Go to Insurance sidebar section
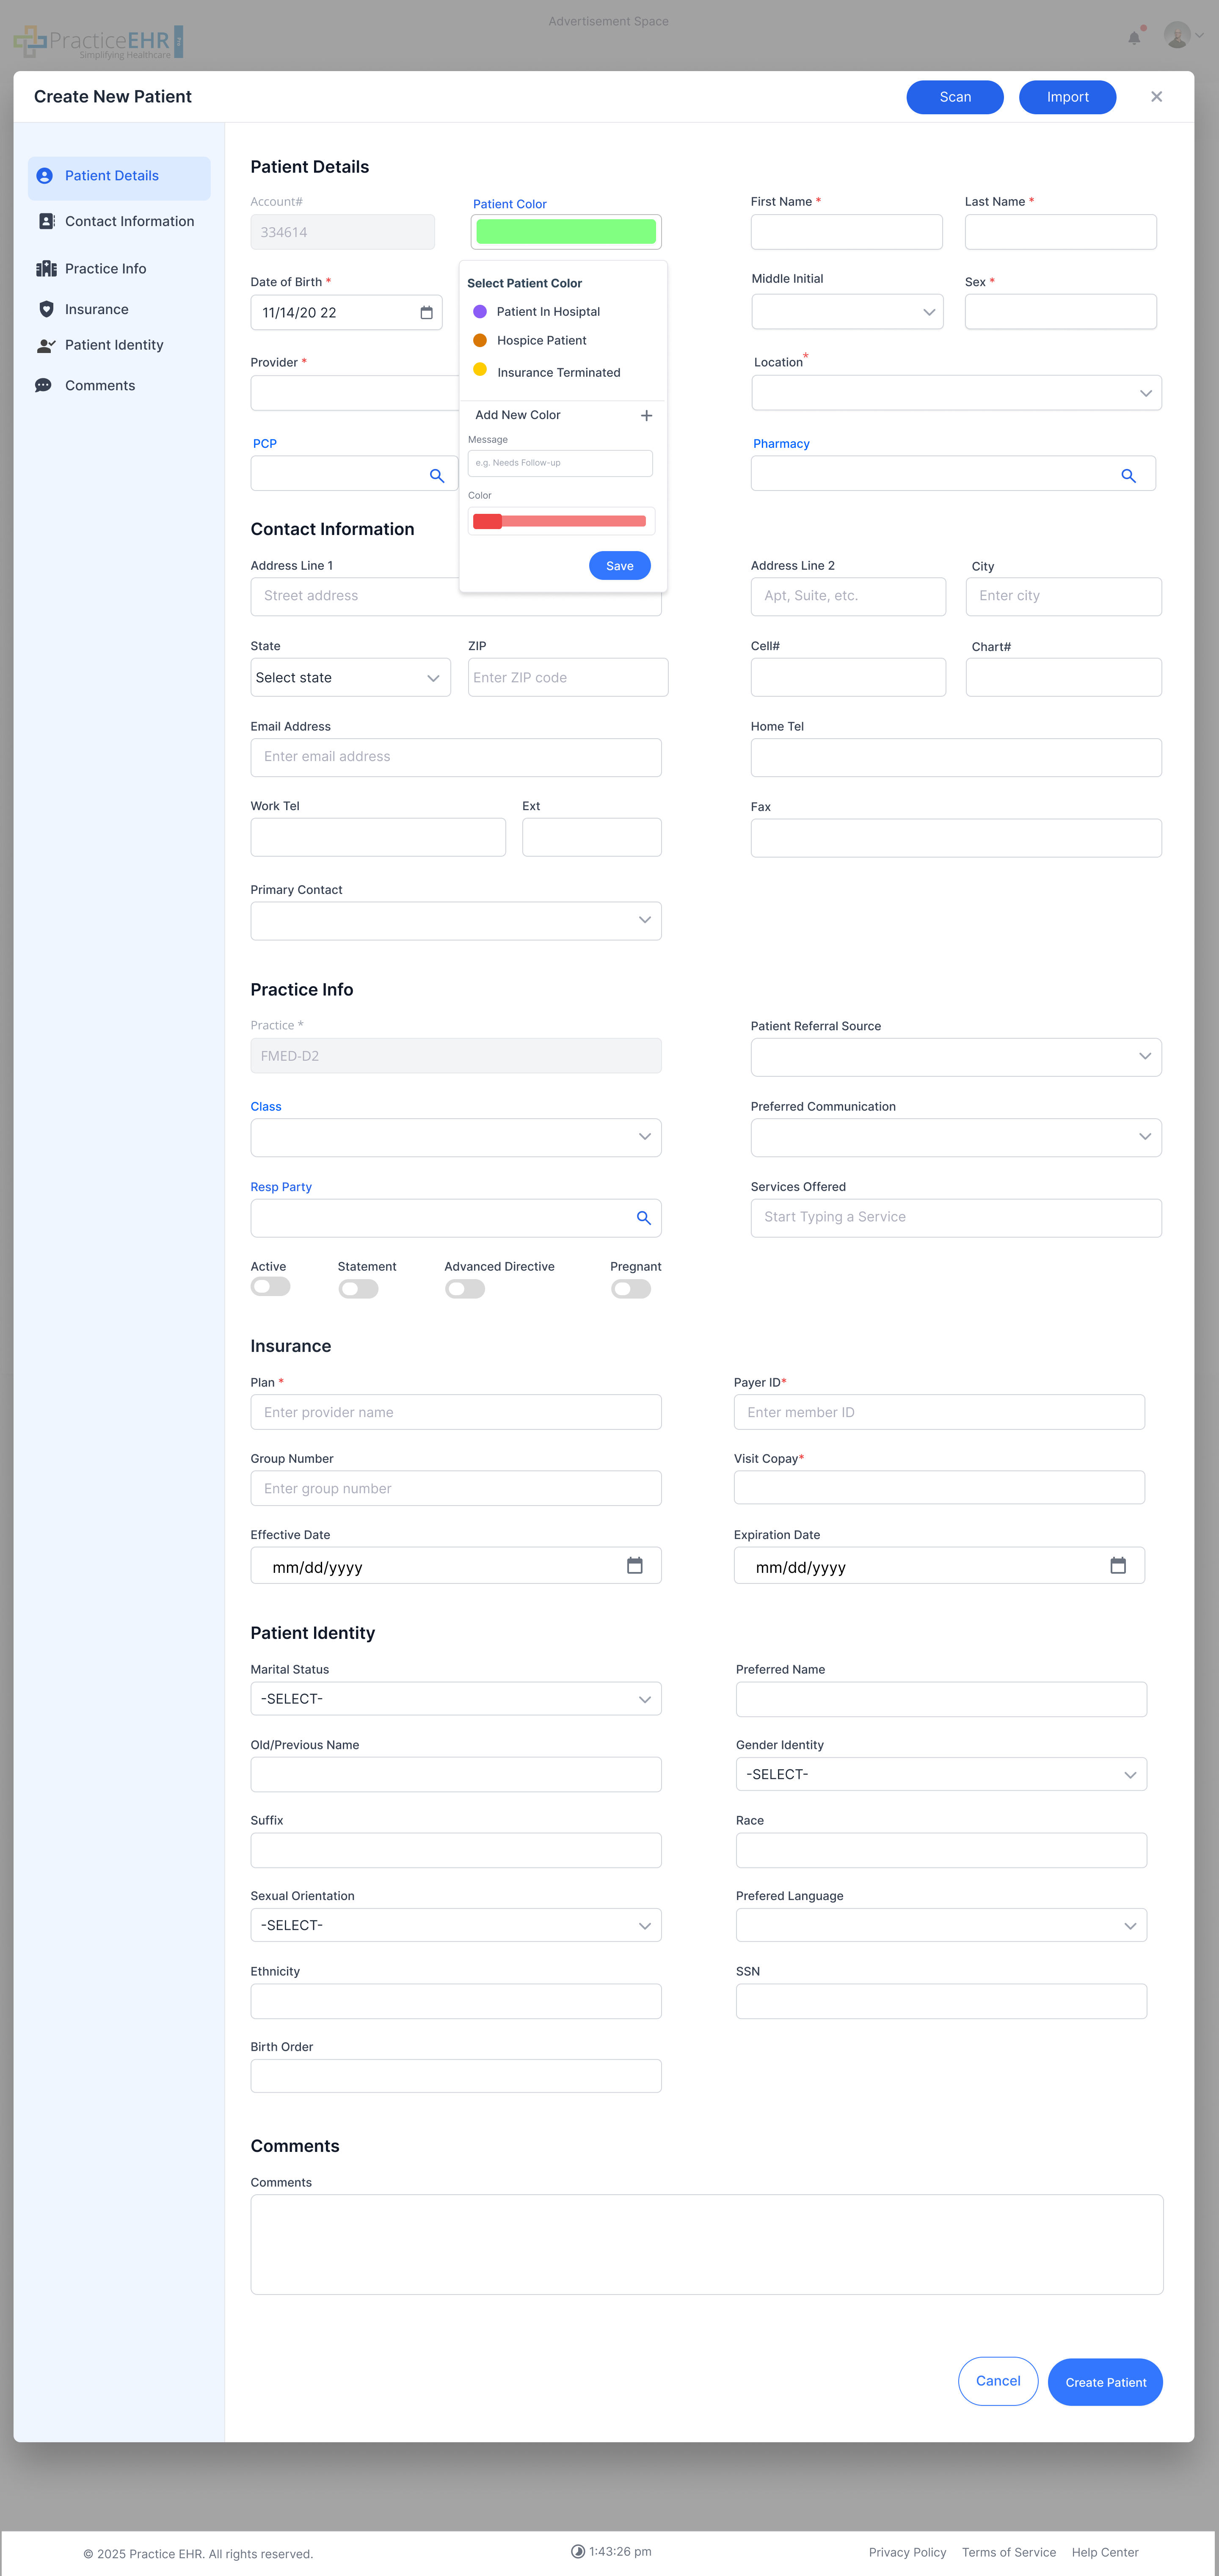The image size is (1219, 2576). click(x=96, y=309)
